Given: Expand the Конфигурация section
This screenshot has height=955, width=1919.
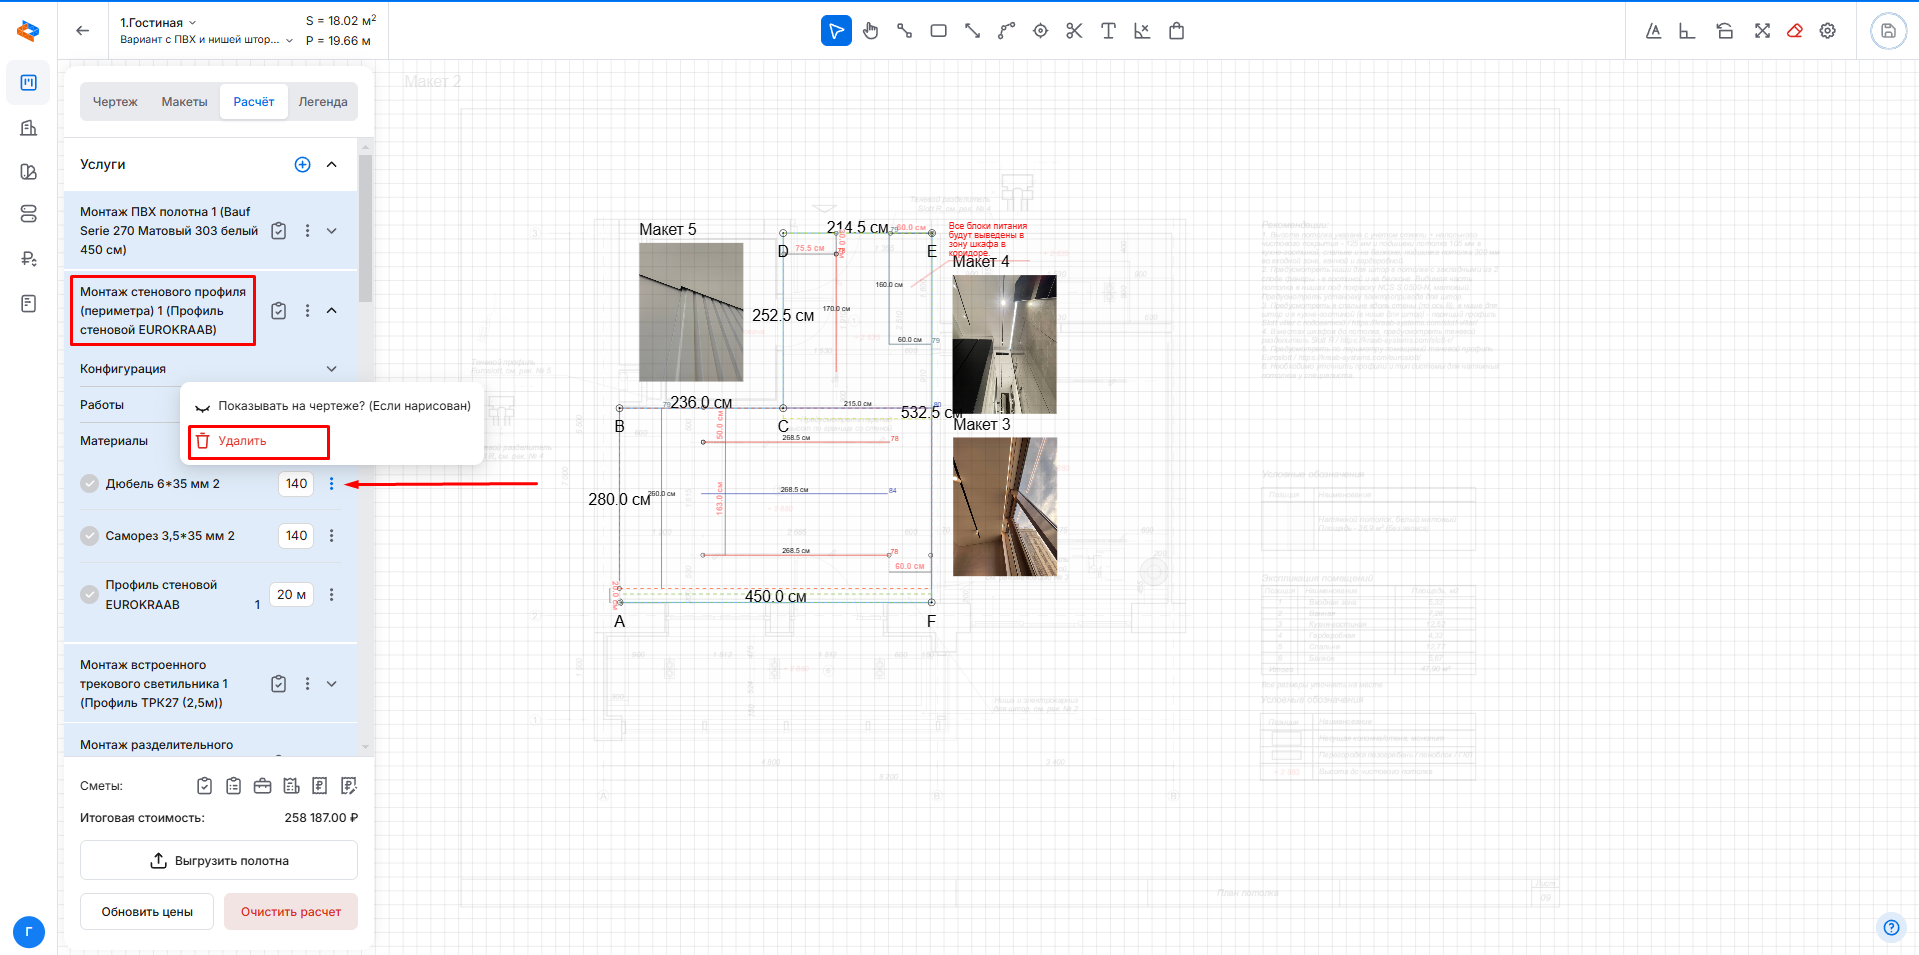Looking at the screenshot, I should point(331,369).
